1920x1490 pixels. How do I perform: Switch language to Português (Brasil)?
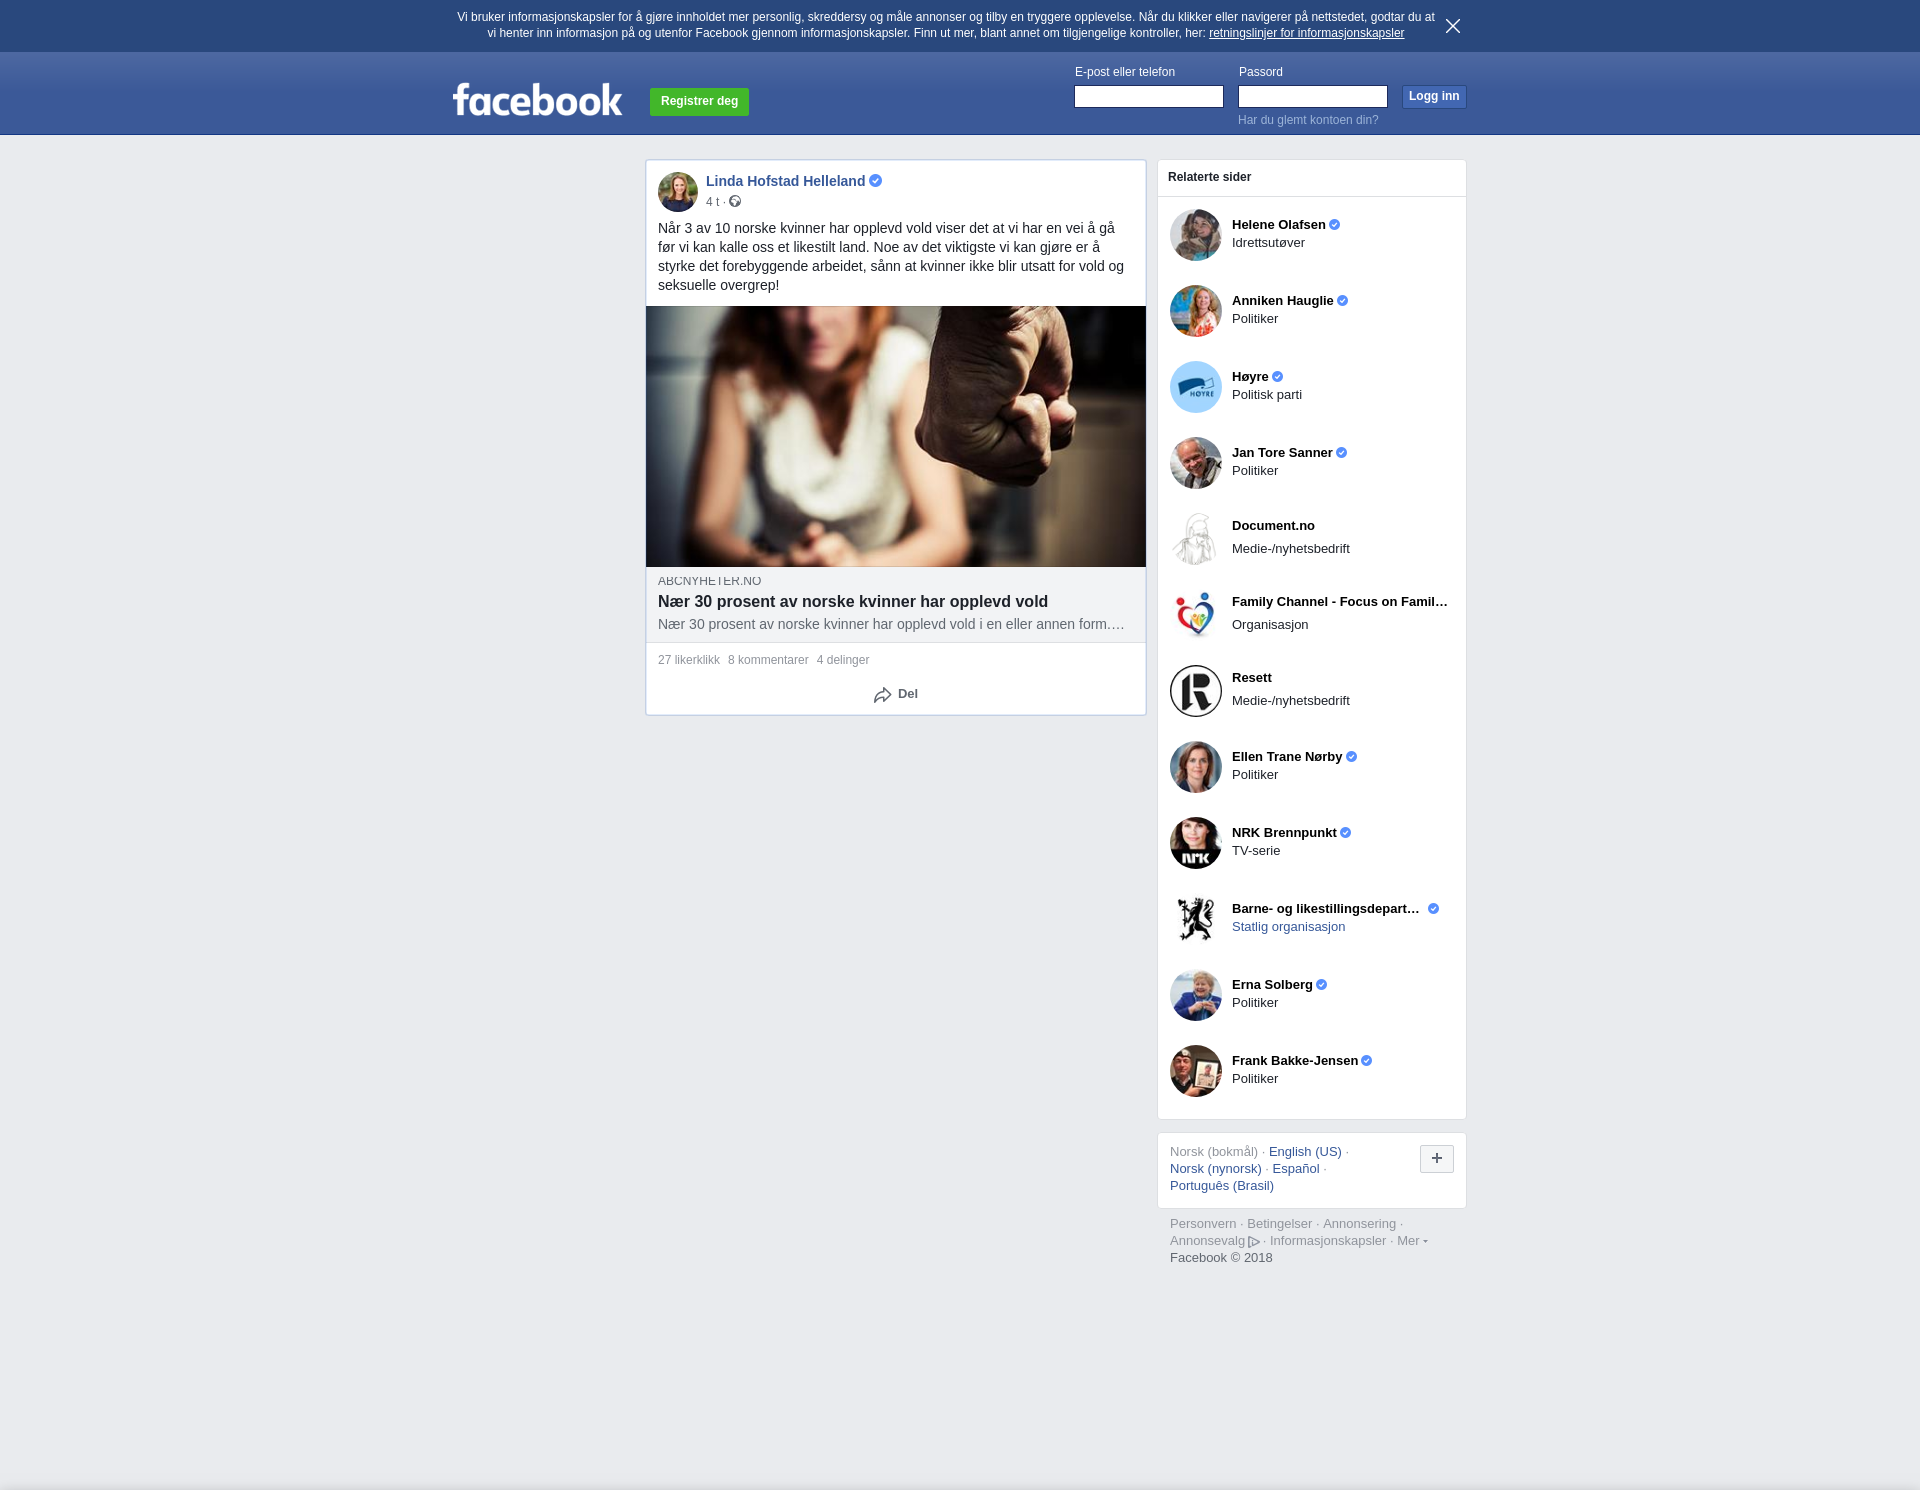(1221, 1186)
